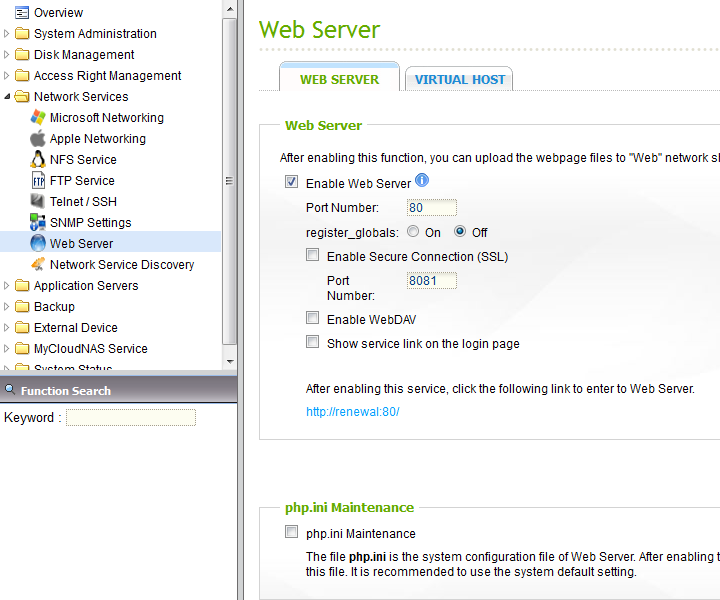Uncheck the Enable Web Server checkbox
Screen dimensions: 720x600
point(292,183)
